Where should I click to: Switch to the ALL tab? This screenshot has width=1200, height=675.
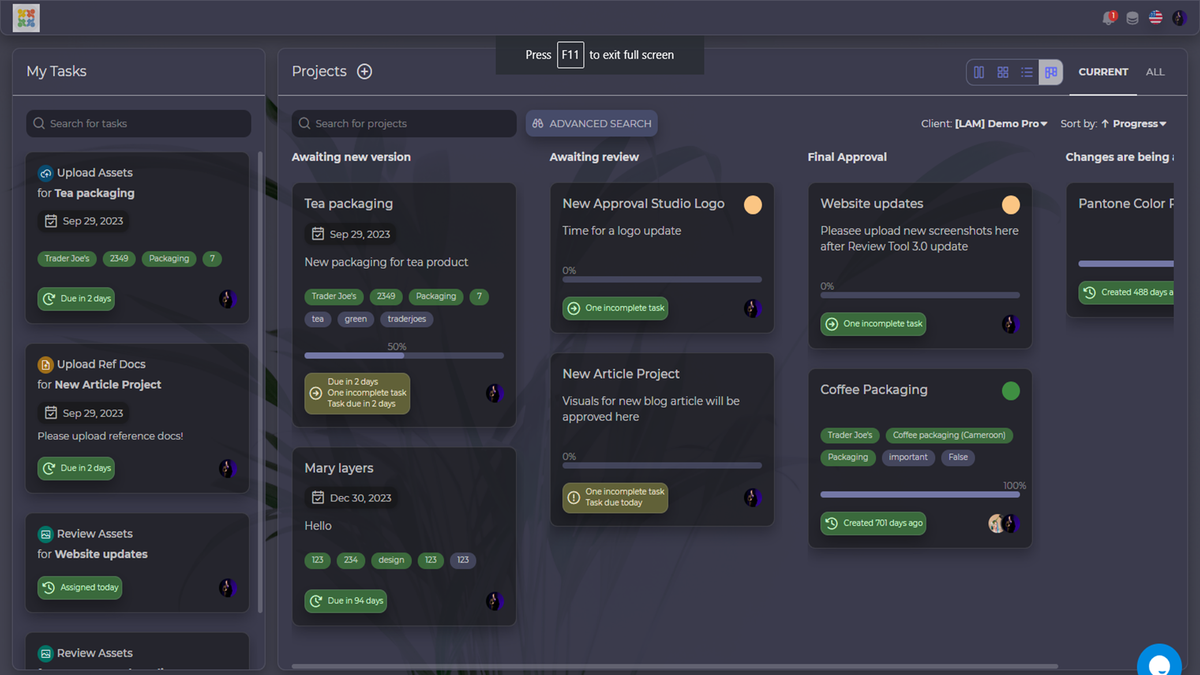pyautogui.click(x=1155, y=71)
